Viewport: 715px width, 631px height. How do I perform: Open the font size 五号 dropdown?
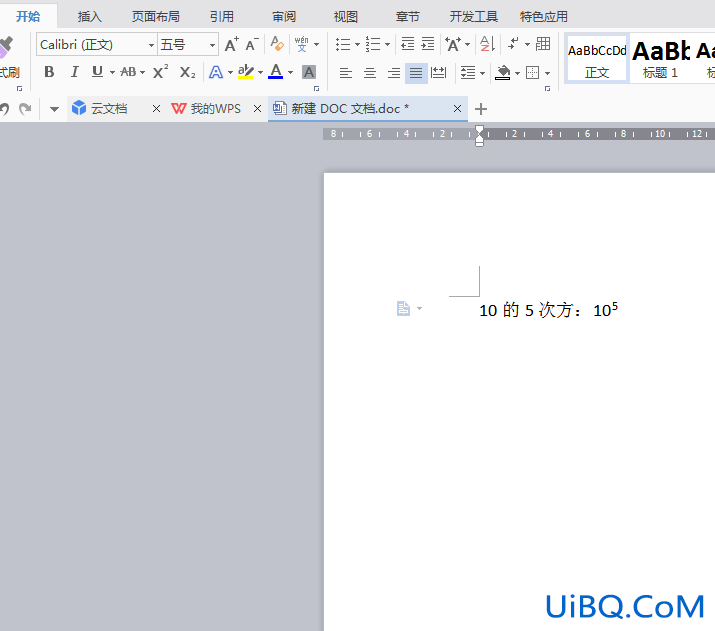(x=212, y=45)
